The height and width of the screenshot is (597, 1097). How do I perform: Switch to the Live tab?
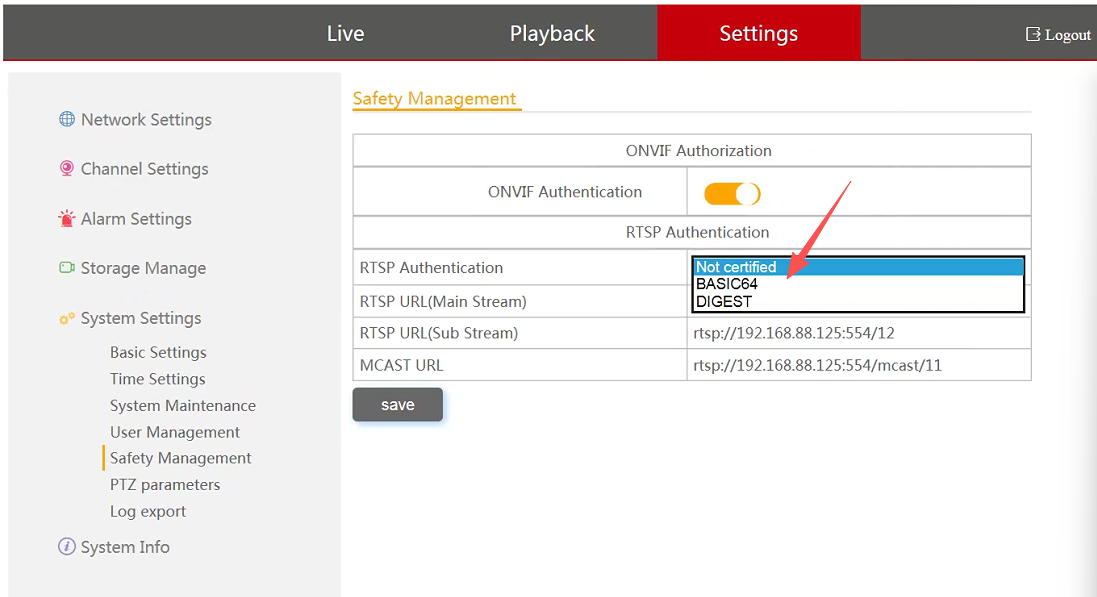pos(345,33)
